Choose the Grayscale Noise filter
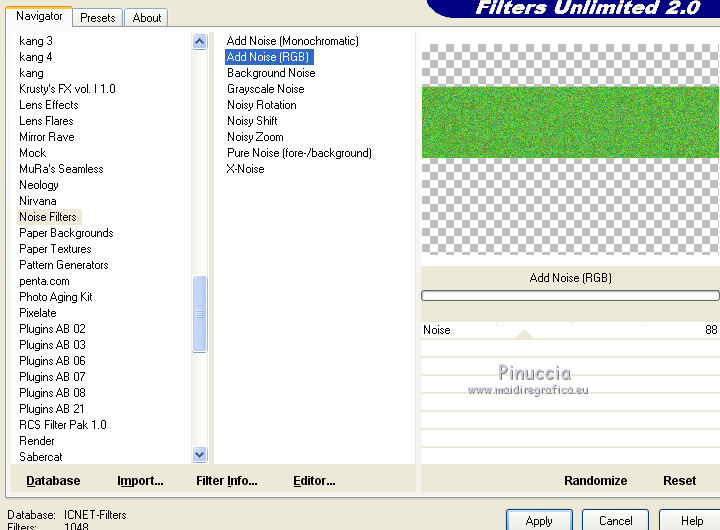 (x=265, y=89)
